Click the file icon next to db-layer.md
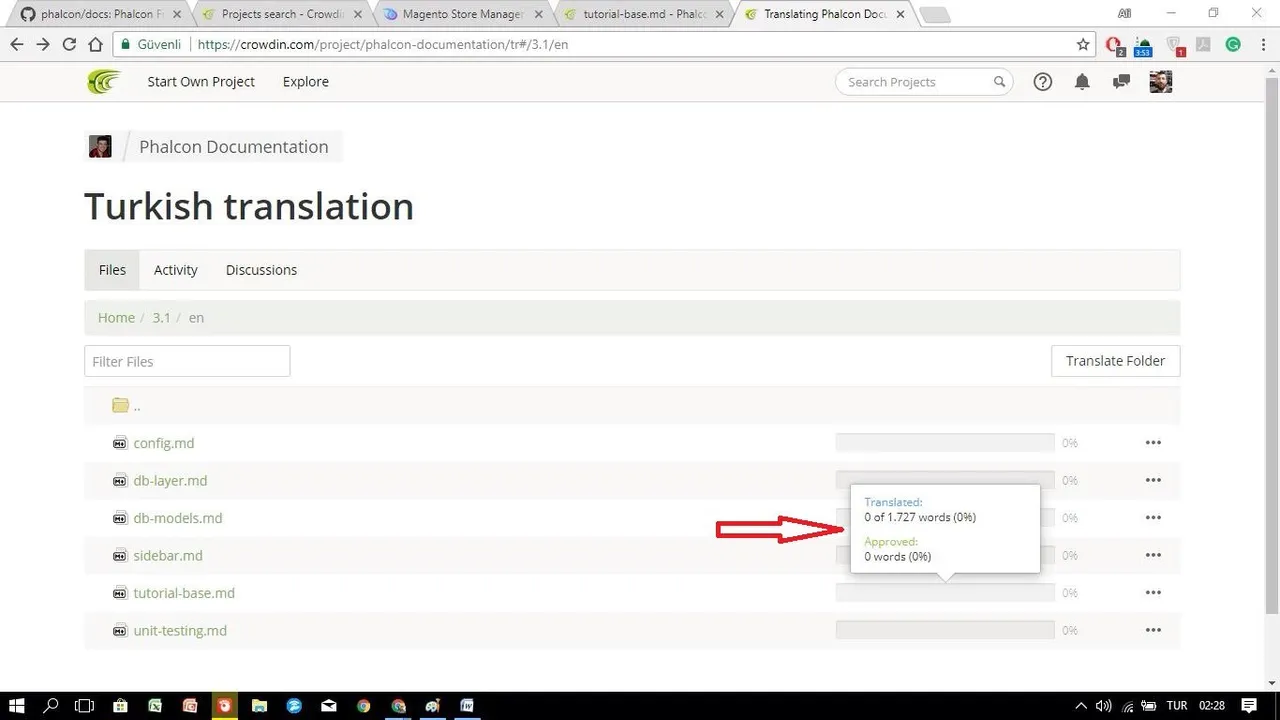The width and height of the screenshot is (1280, 720). (x=120, y=481)
